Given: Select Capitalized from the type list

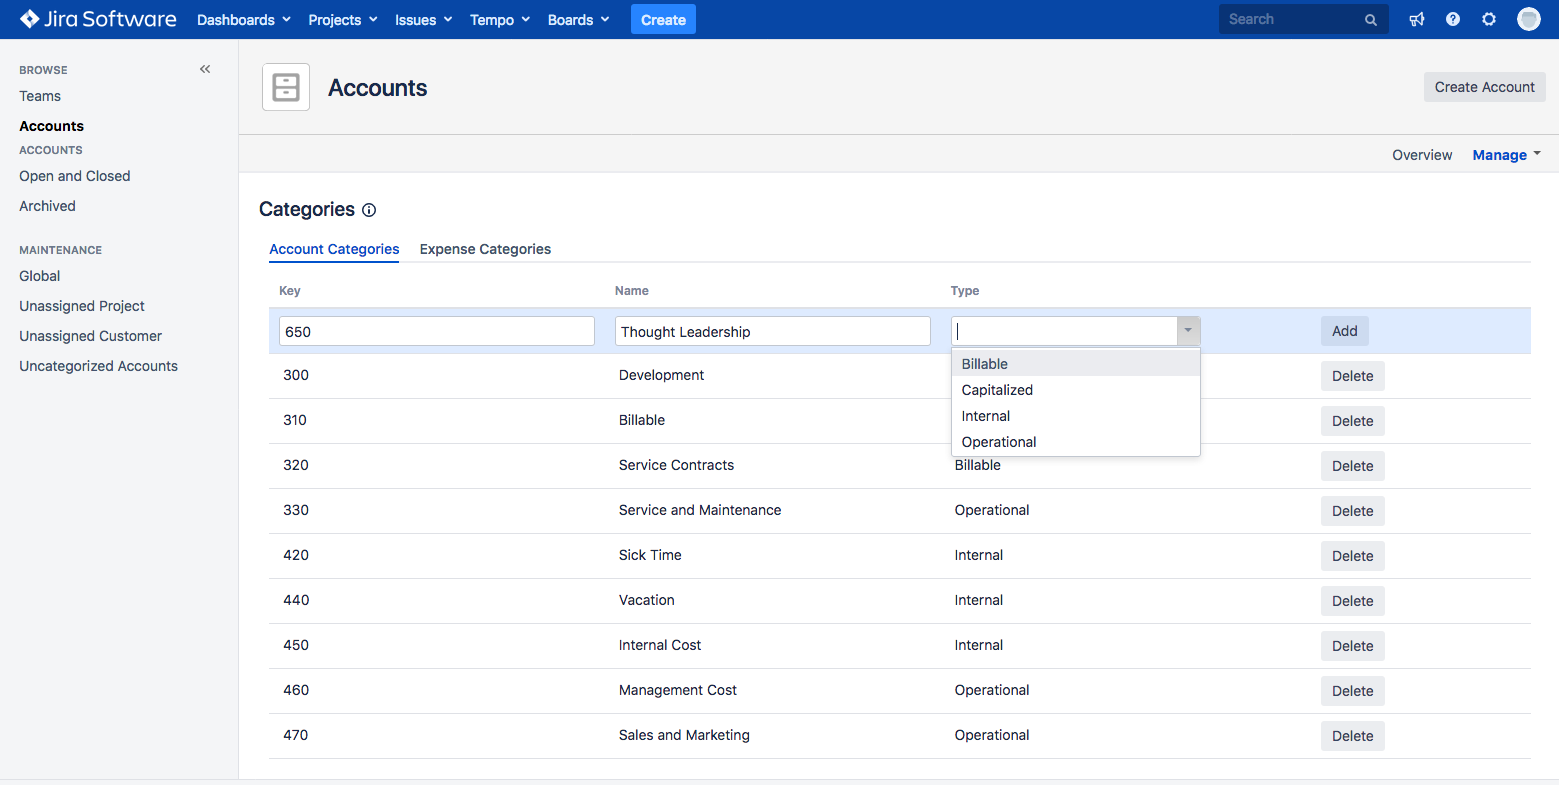Looking at the screenshot, I should [997, 390].
